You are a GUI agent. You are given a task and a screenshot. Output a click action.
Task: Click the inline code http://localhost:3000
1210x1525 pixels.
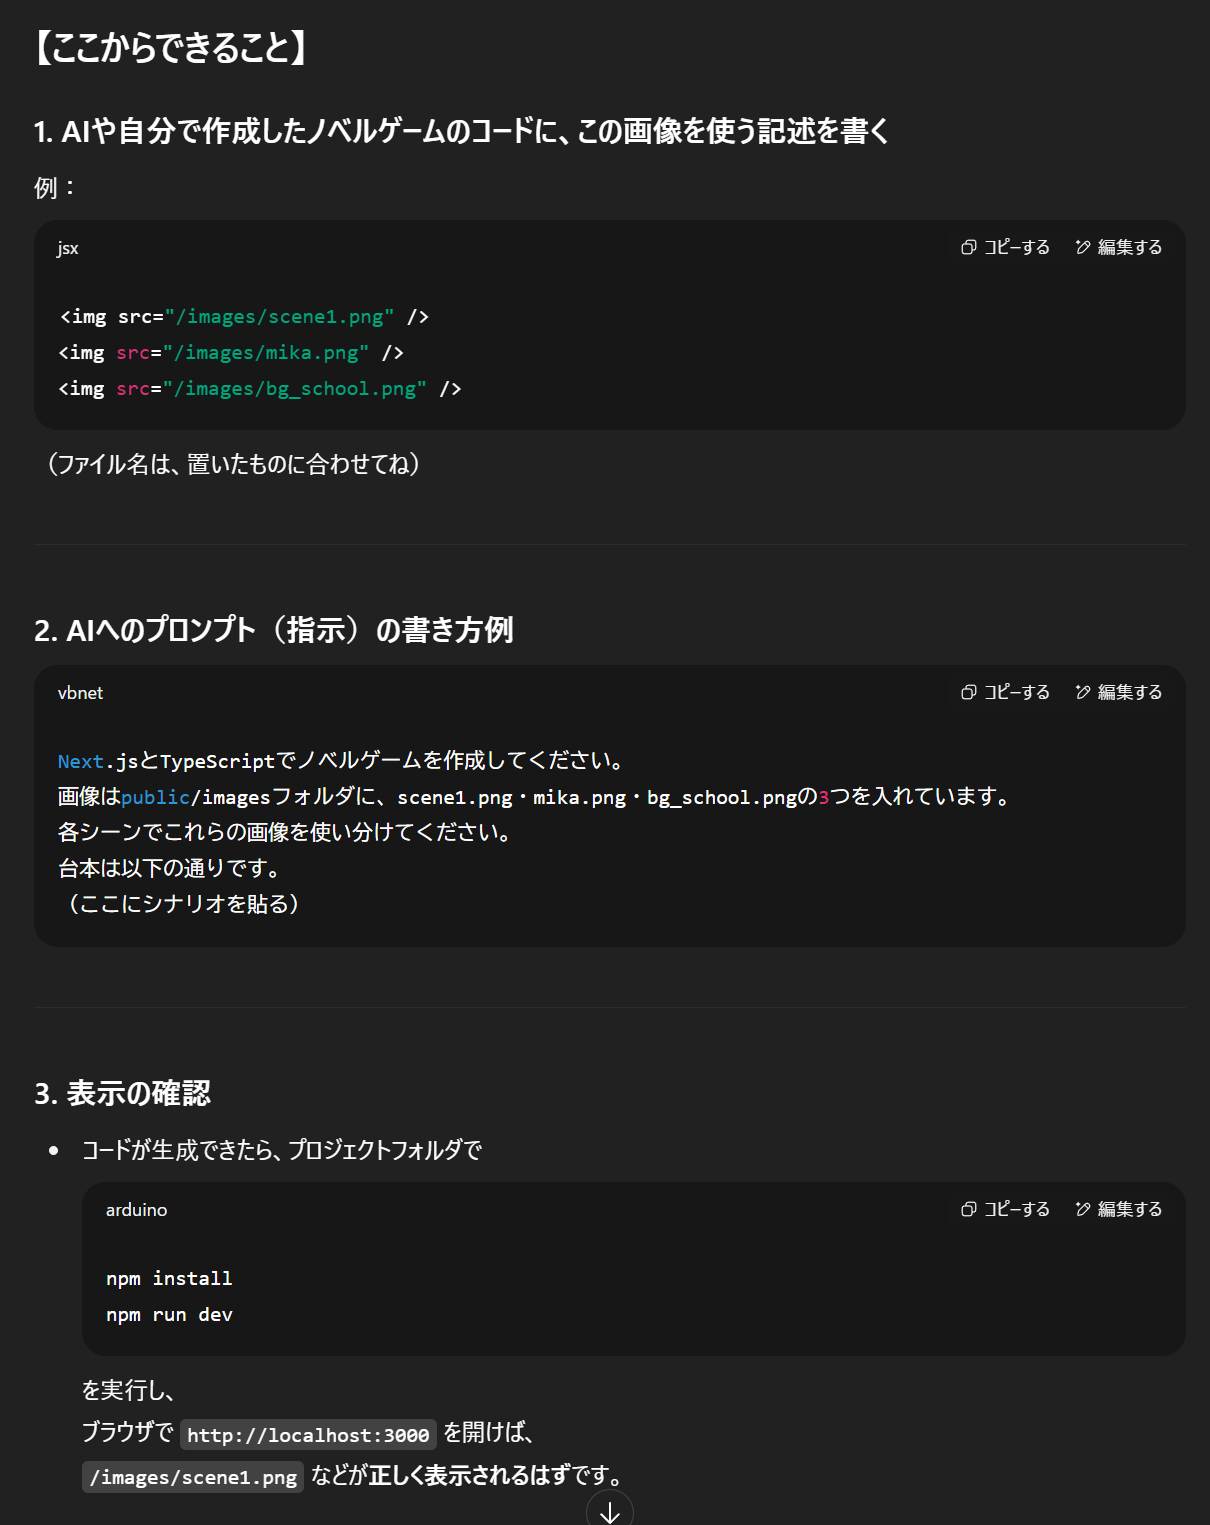[308, 1435]
